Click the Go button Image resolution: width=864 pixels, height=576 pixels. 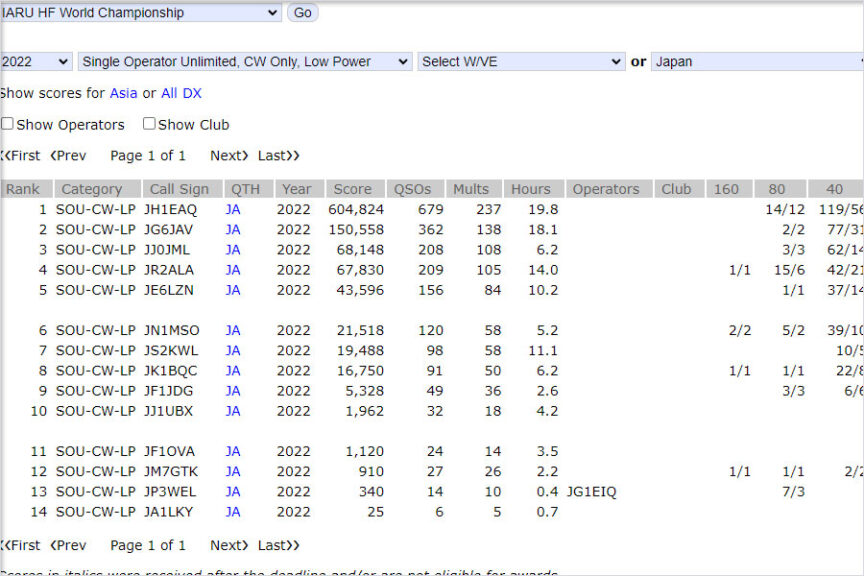click(x=302, y=13)
